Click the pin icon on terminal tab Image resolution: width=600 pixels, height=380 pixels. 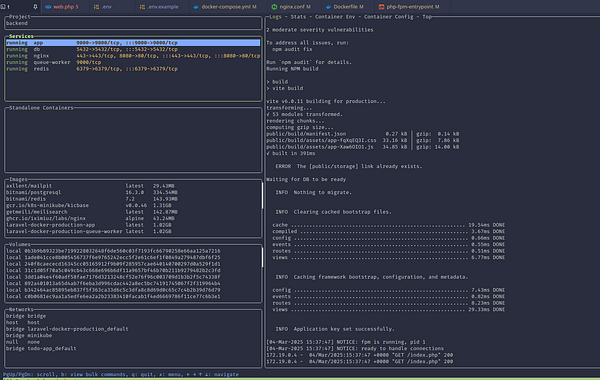pyautogui.click(x=35, y=7)
